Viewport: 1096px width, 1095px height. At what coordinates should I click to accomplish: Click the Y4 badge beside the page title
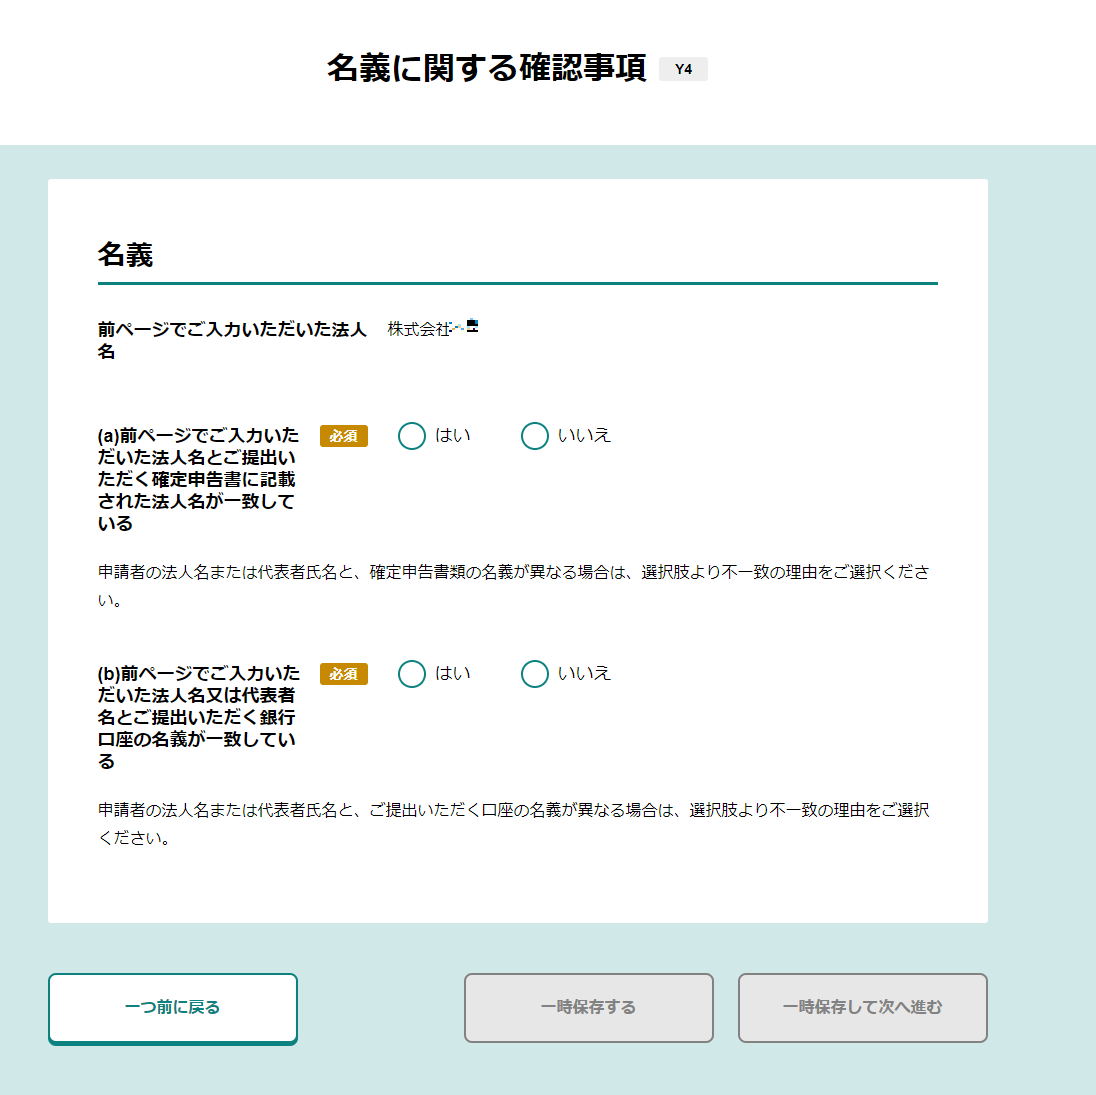tap(683, 69)
